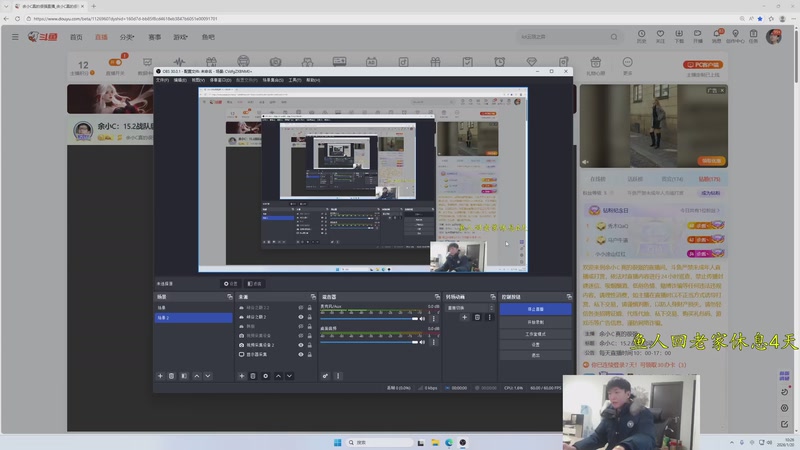Open the 文件 menu in OBS
The height and width of the screenshot is (450, 800).
point(162,80)
